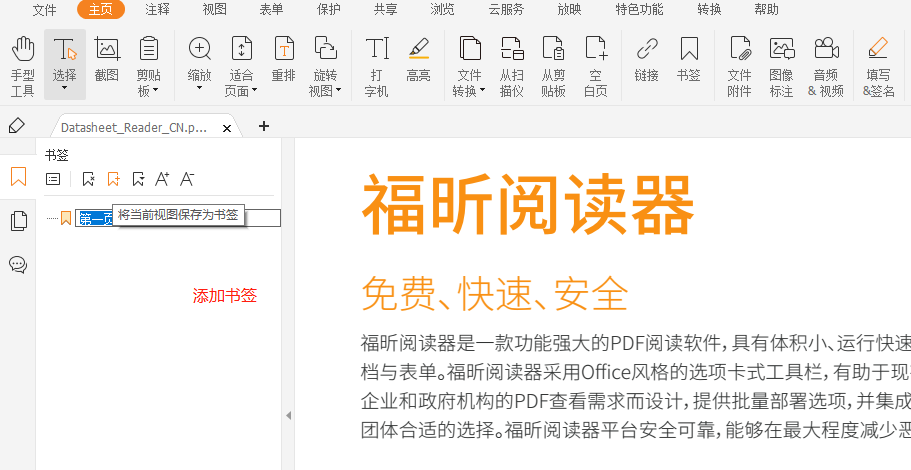Open the 文件 menu

(x=44, y=10)
